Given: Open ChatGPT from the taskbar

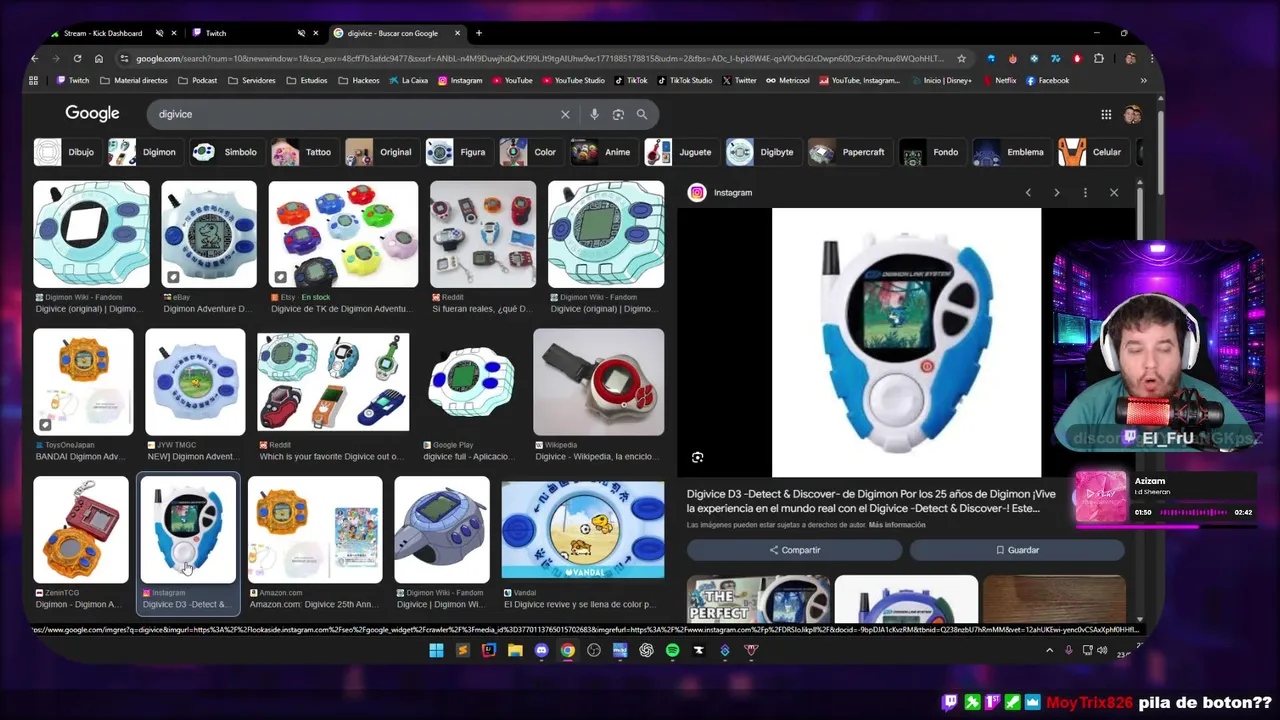Looking at the screenshot, I should 646,650.
